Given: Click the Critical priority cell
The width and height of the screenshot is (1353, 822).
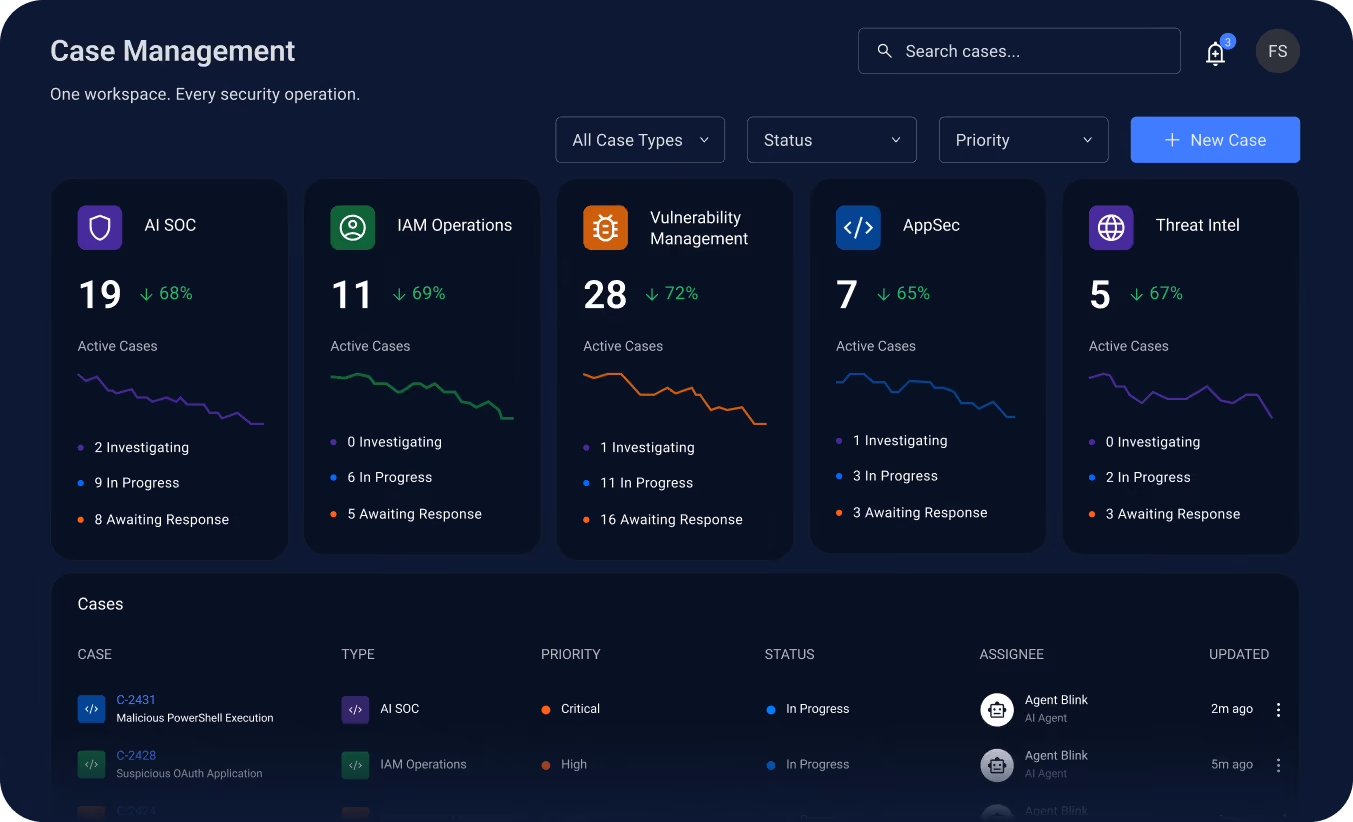Looking at the screenshot, I should 571,709.
